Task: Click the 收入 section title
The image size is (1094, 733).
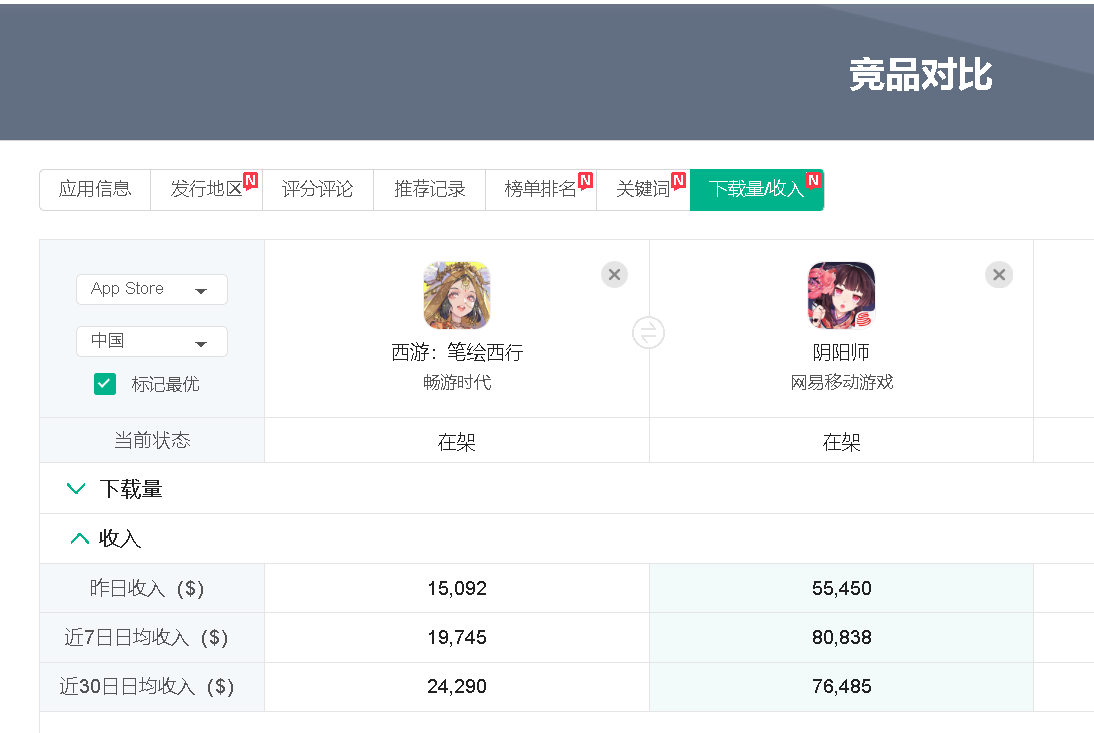Action: tap(119, 538)
